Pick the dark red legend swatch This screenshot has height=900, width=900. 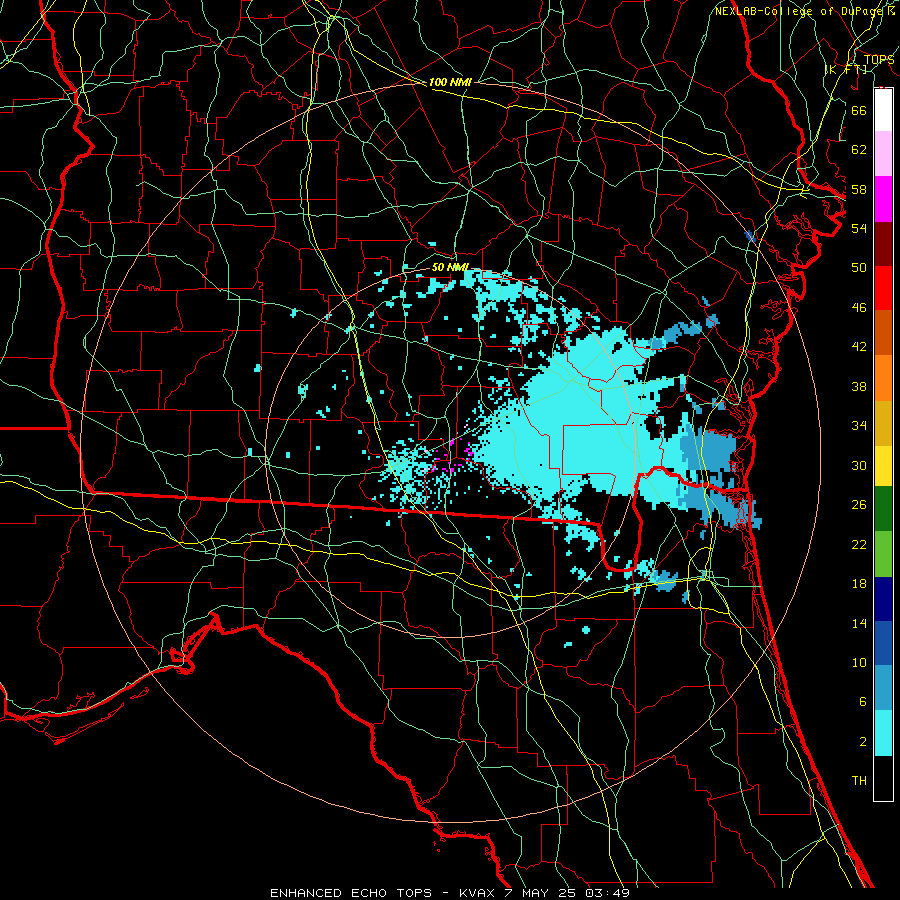pyautogui.click(x=883, y=244)
